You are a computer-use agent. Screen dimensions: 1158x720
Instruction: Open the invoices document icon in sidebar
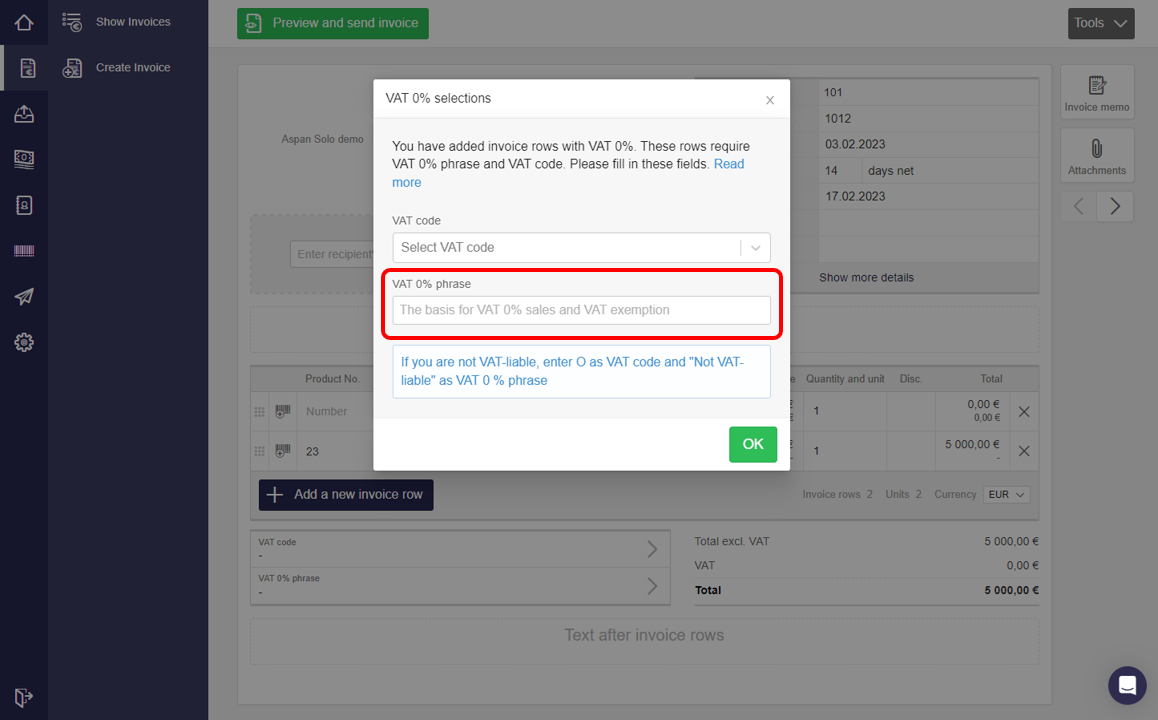27,68
